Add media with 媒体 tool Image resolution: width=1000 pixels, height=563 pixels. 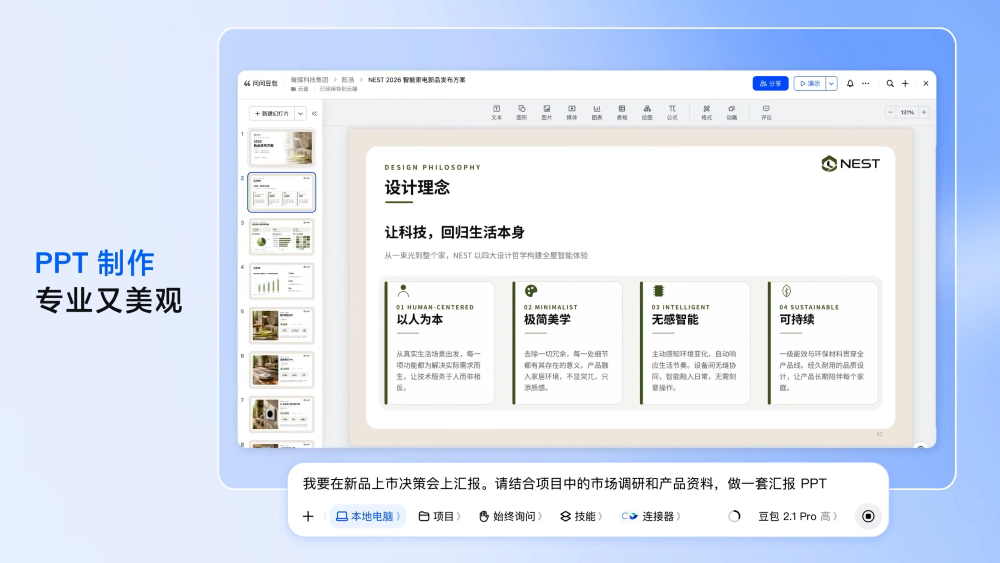tap(572, 112)
